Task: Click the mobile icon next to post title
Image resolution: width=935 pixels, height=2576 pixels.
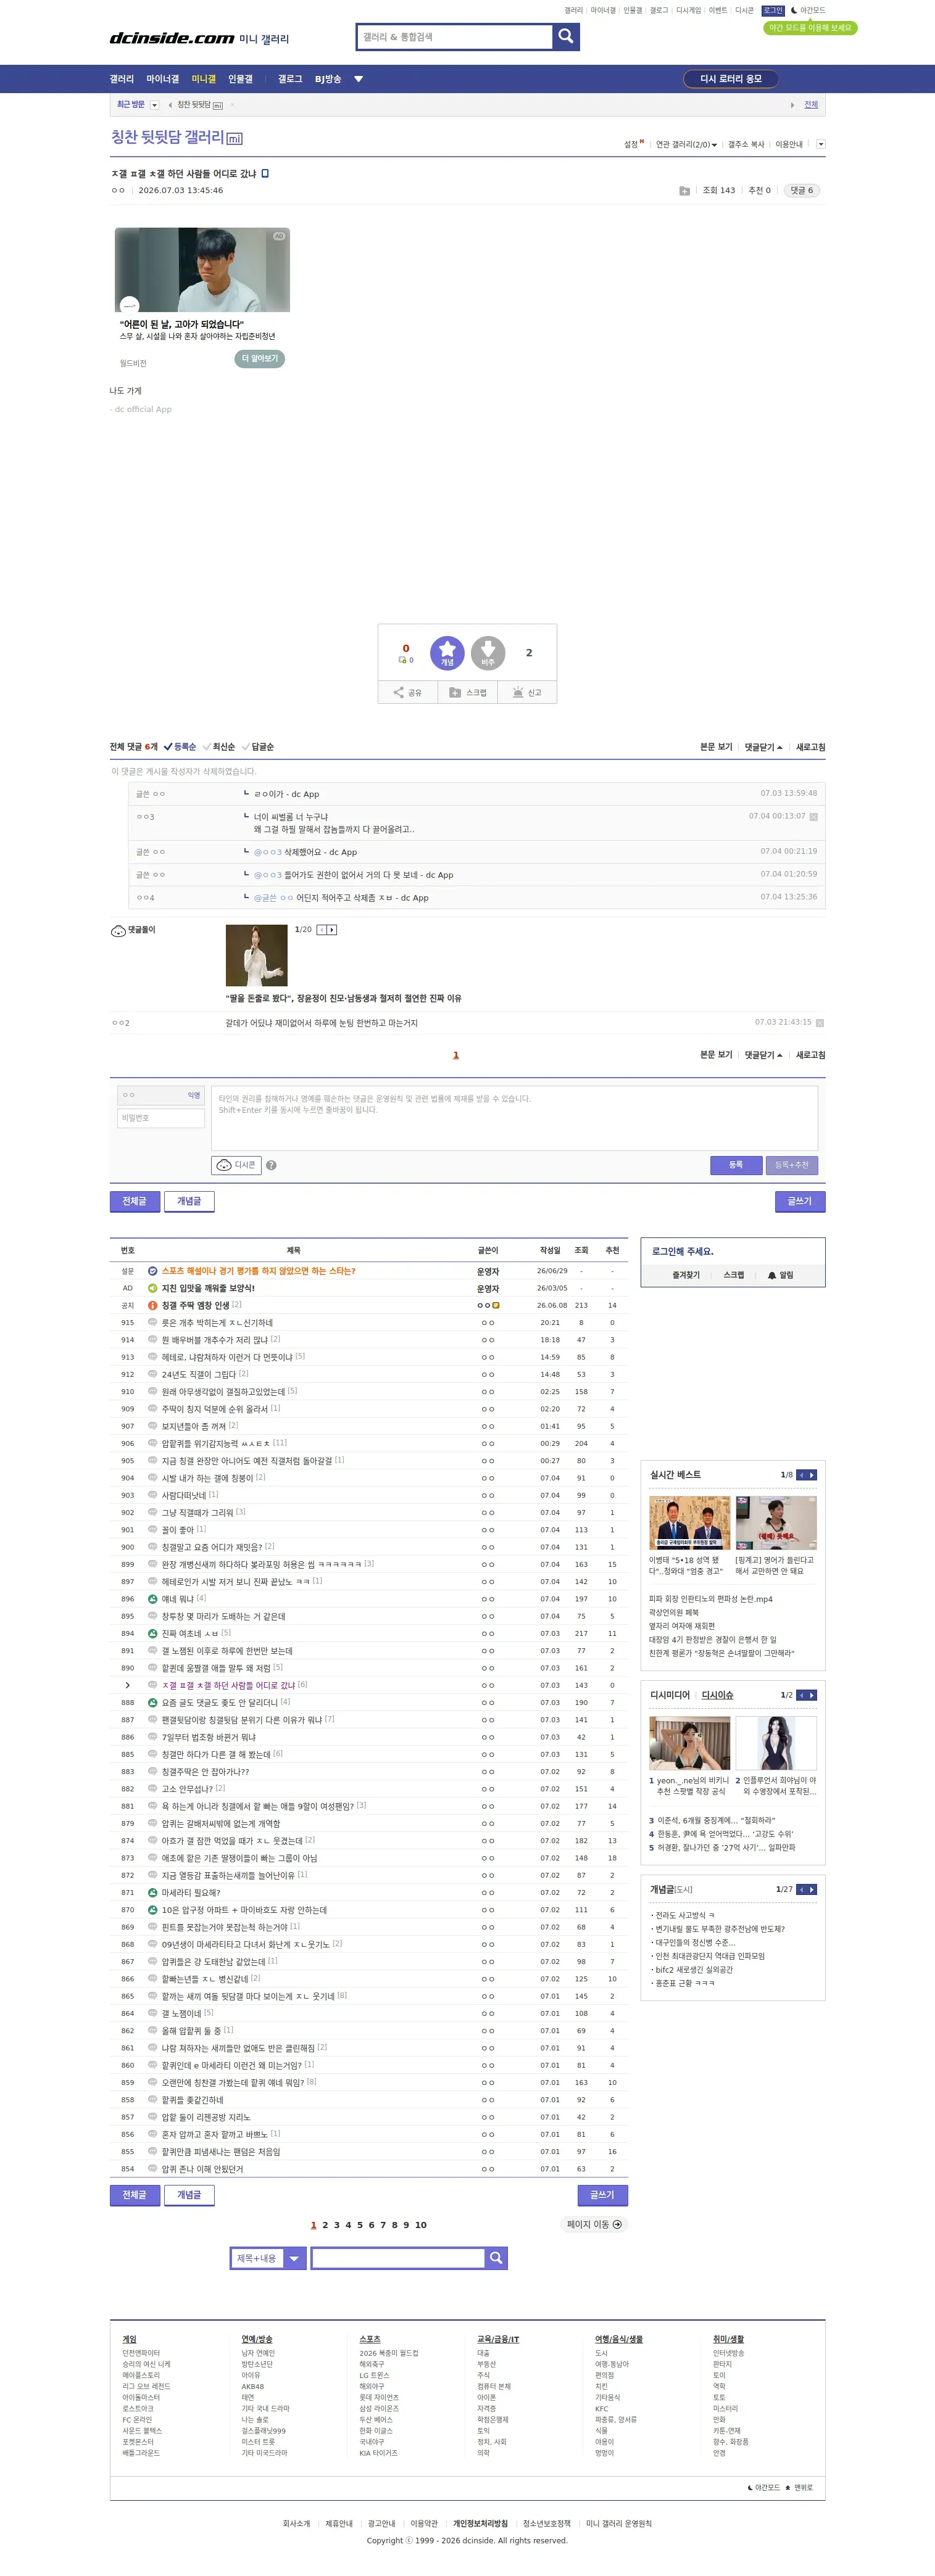Action: pos(265,174)
